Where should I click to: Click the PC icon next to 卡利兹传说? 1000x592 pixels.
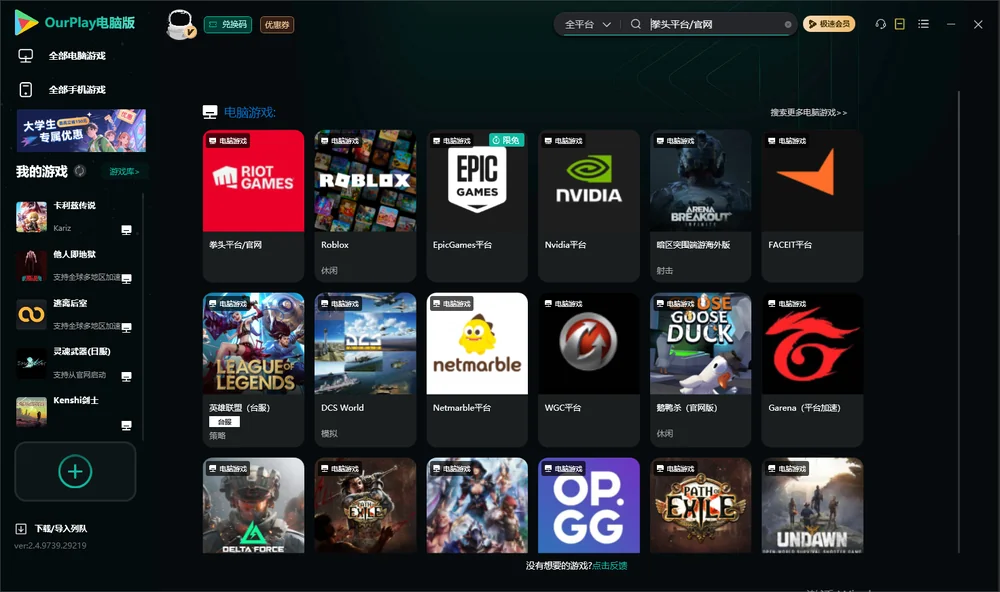126,230
